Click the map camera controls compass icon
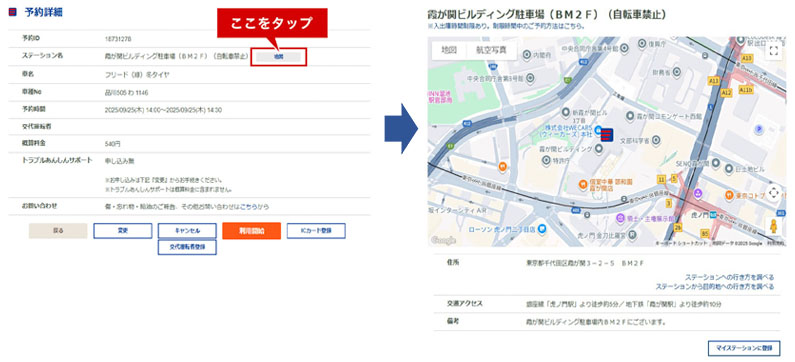This screenshot has width=795, height=362. tap(773, 193)
